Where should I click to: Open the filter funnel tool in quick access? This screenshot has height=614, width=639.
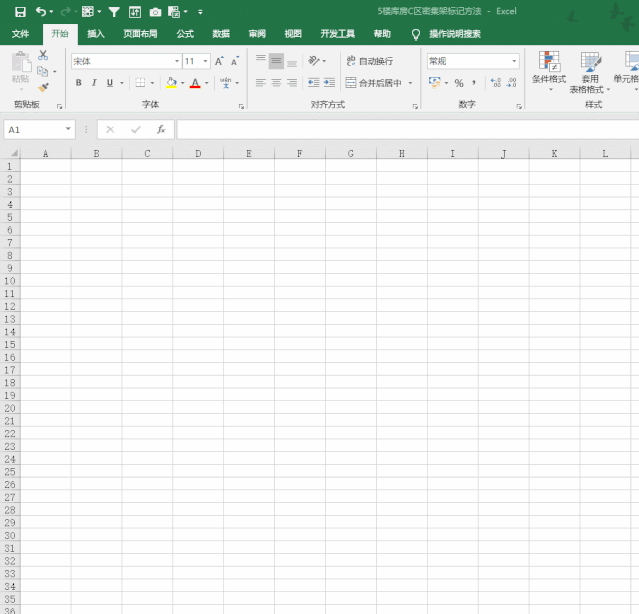(x=114, y=12)
